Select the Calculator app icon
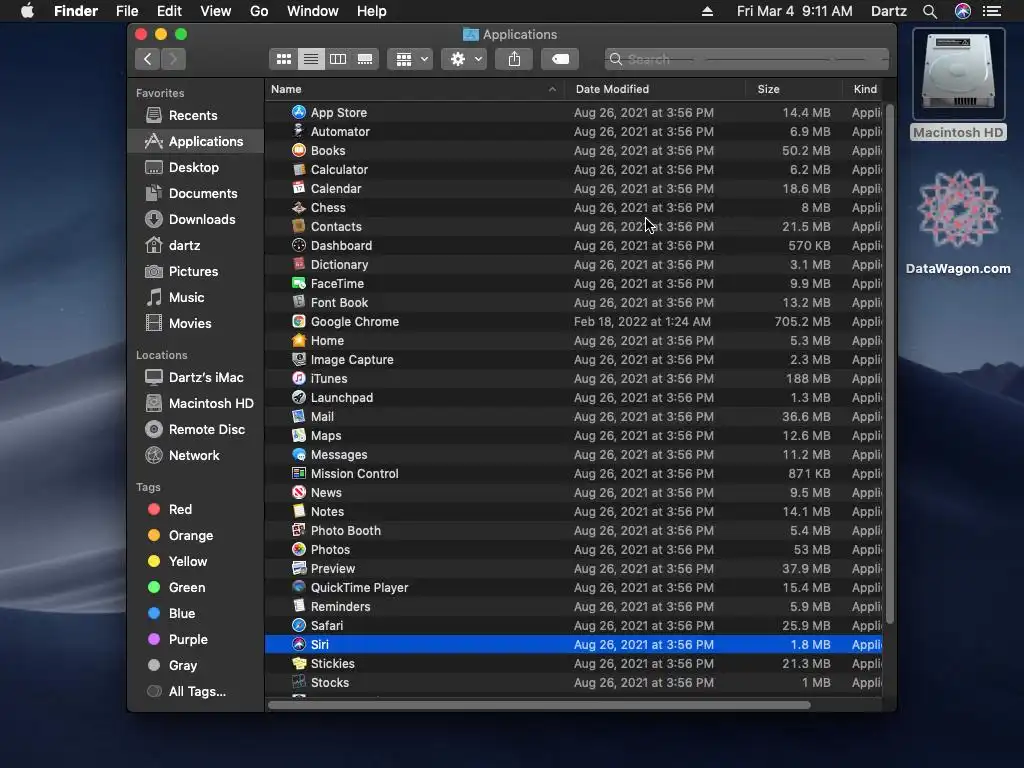1024x768 pixels. pos(298,169)
